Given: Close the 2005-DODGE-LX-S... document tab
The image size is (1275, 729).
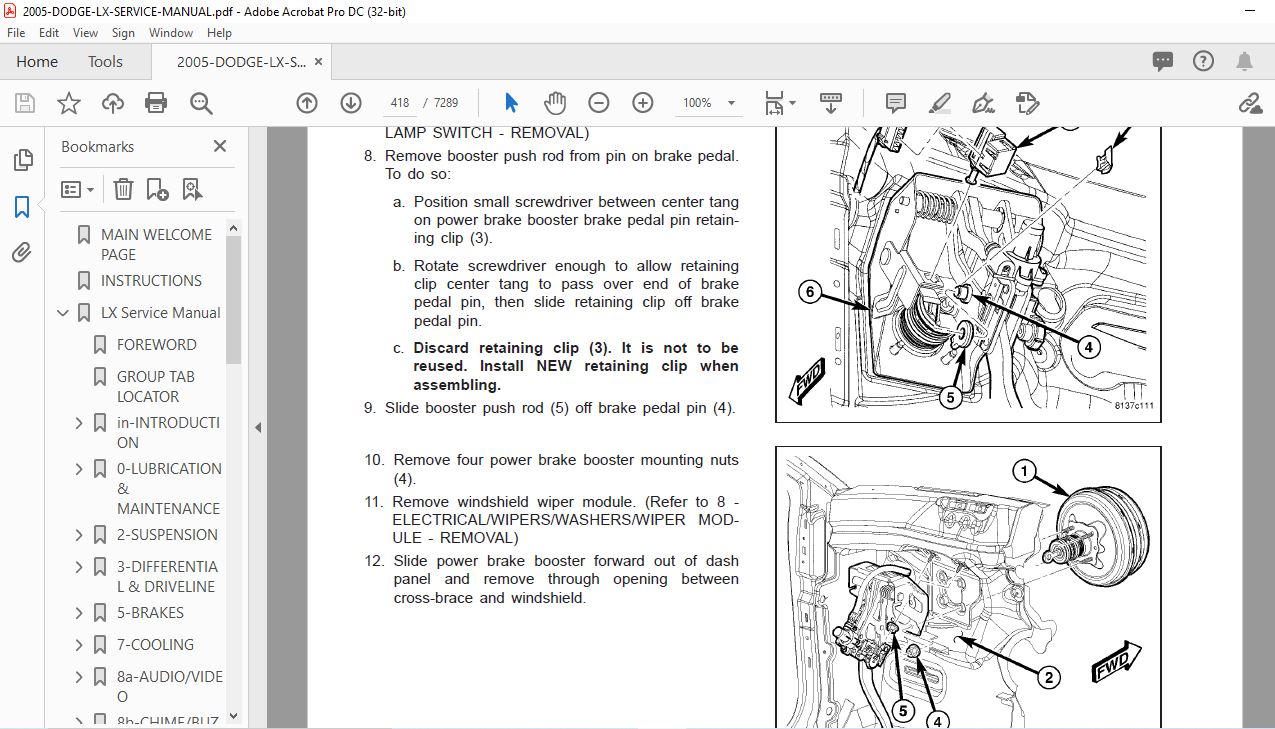Looking at the screenshot, I should pos(319,62).
